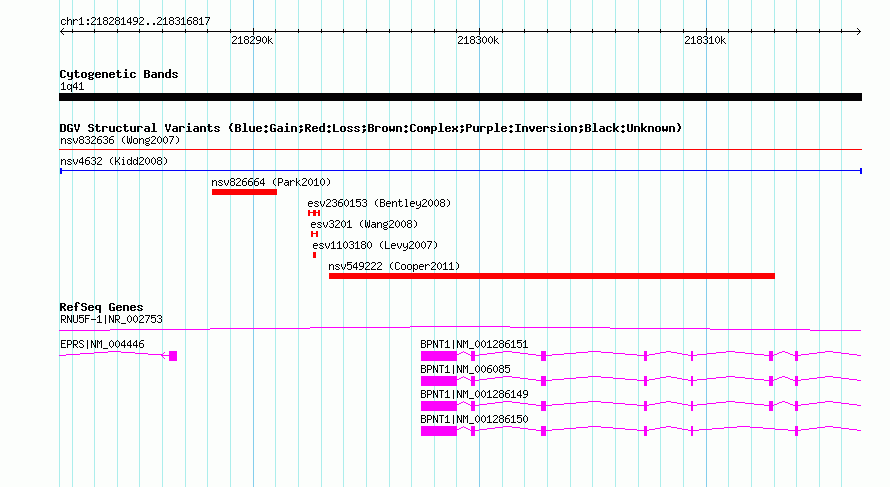890x487 pixels.
Task: Select the thin red nsv832636 loss line
Action: [460, 150]
